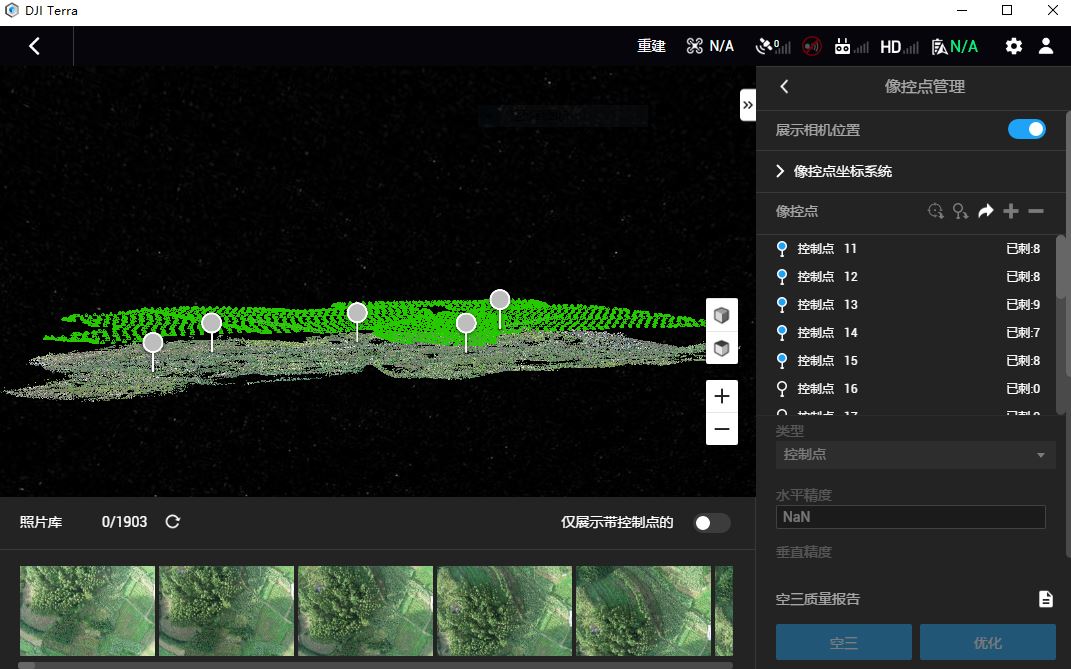This screenshot has width=1071, height=669.
Task: Open the 空三质量报告 document icon
Action: click(x=1046, y=599)
